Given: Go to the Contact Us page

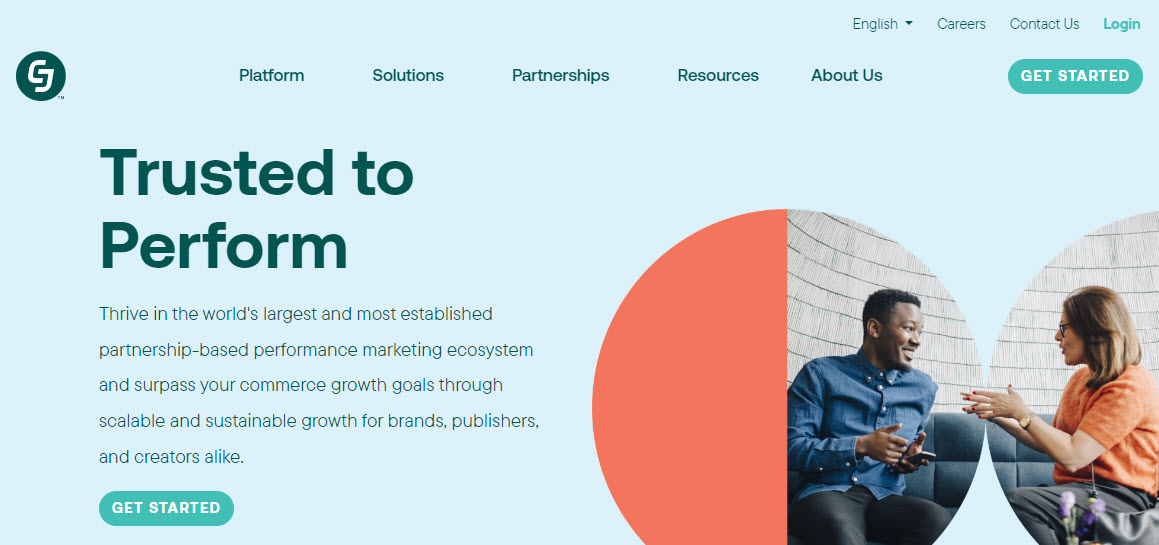Looking at the screenshot, I should pyautogui.click(x=1044, y=24).
